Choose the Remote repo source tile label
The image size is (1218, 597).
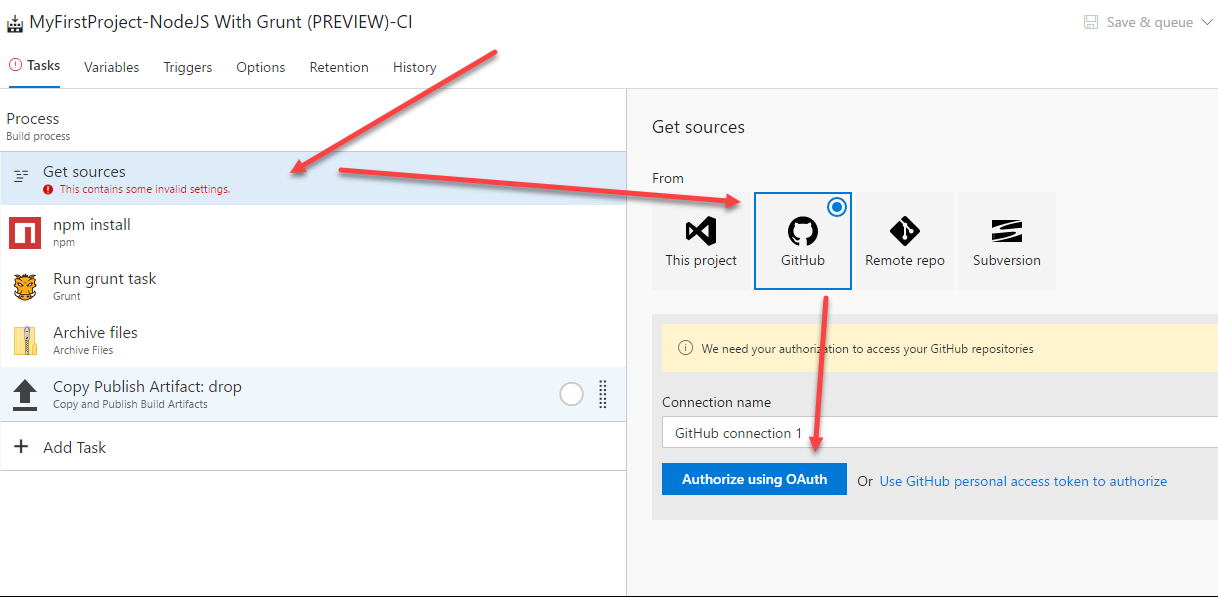(x=905, y=260)
